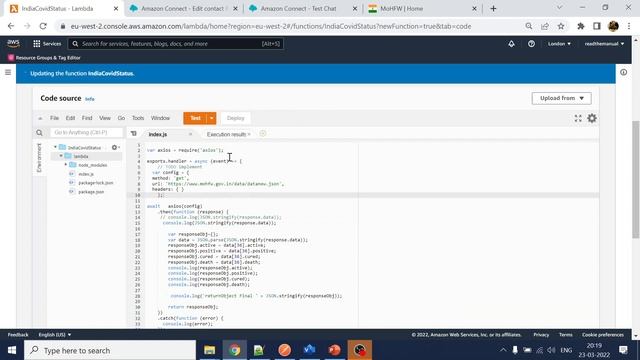
Task: Open the Find menu in the editor
Action: [87, 118]
